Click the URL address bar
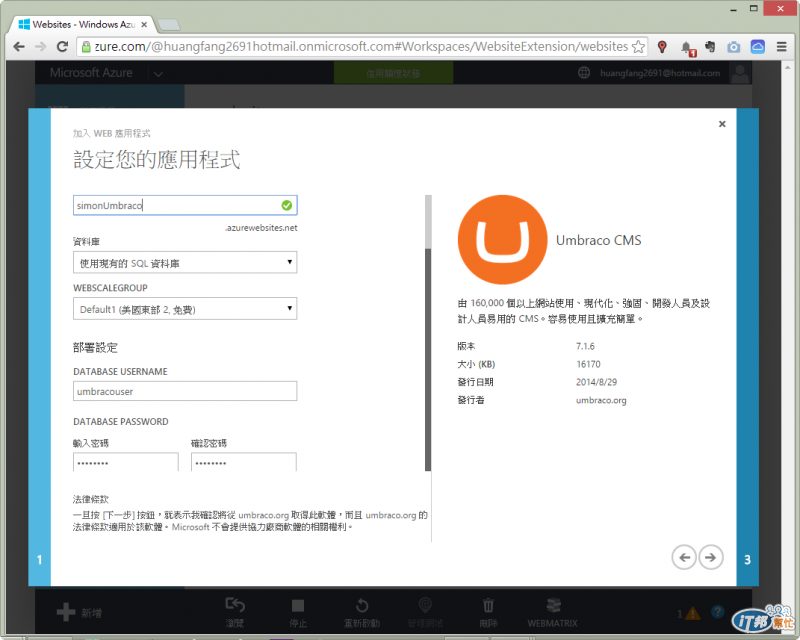 coord(361,47)
